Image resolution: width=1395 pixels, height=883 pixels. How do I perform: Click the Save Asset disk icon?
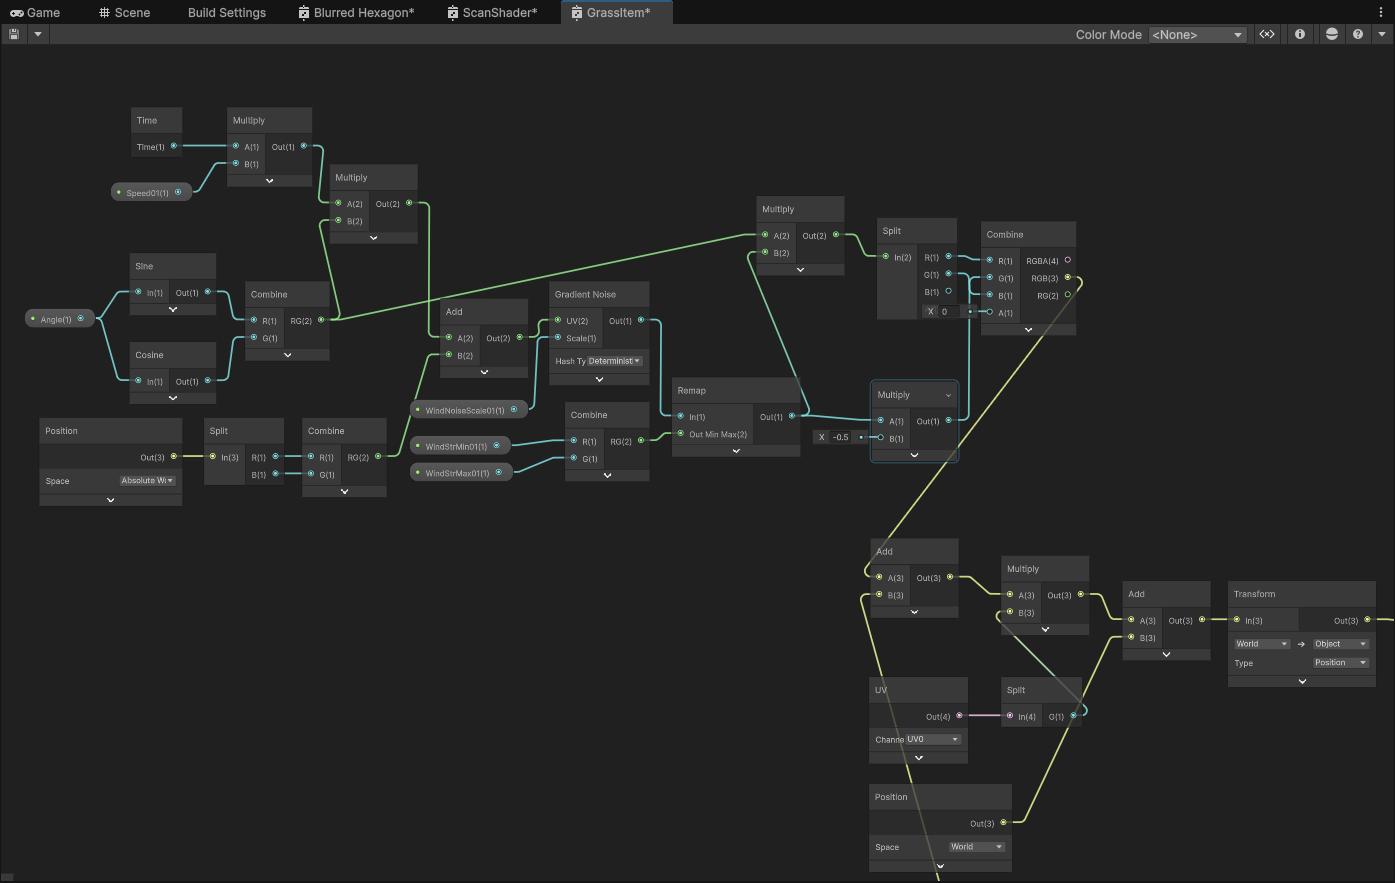(14, 34)
